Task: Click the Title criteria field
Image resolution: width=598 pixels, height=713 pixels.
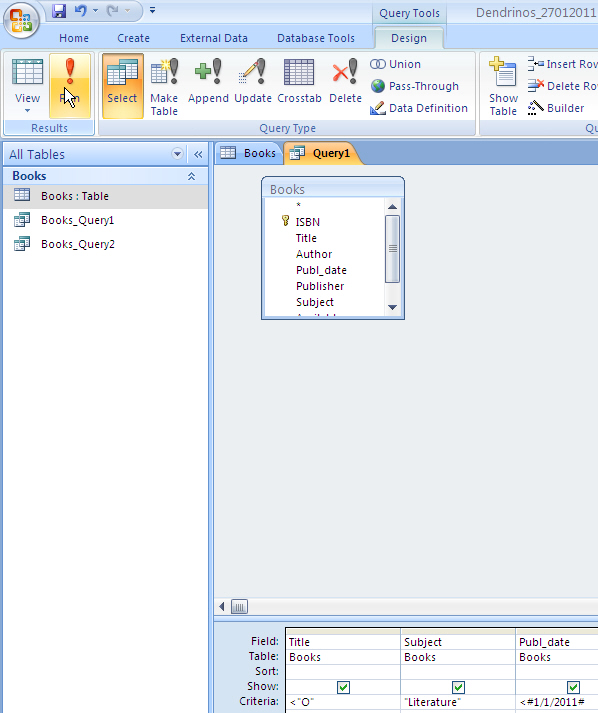Action: (x=343, y=702)
